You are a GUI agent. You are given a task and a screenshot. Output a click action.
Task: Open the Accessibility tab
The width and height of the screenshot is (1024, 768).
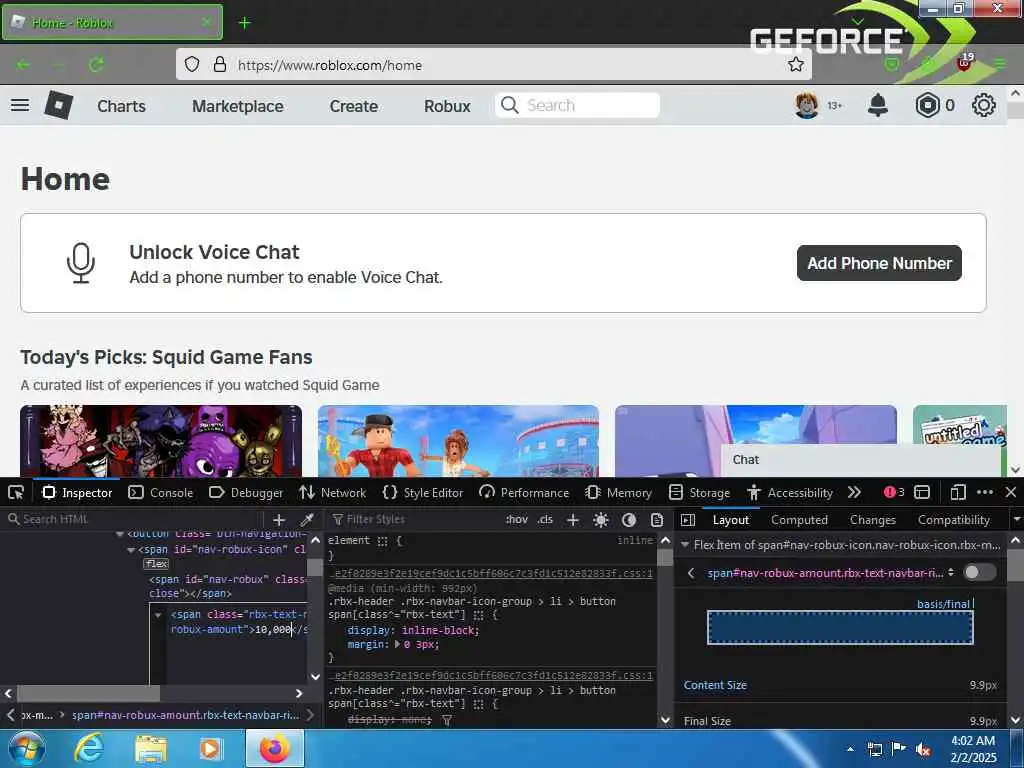tap(790, 492)
